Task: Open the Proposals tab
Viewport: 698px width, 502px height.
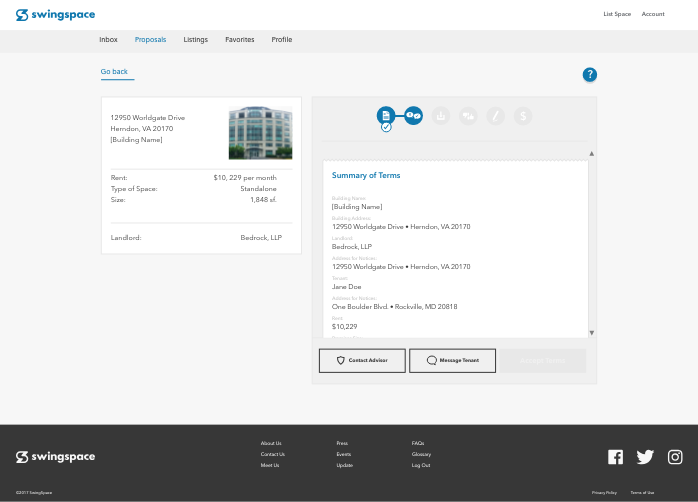Action: tap(150, 40)
